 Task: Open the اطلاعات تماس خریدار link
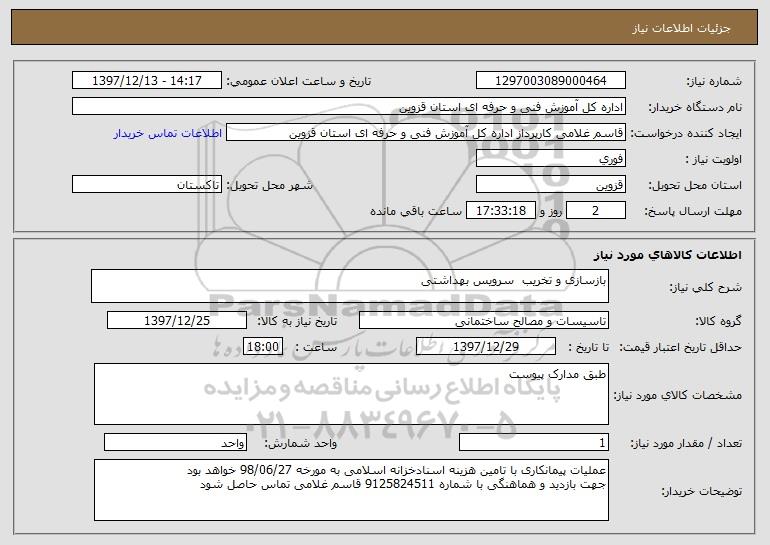coord(168,133)
